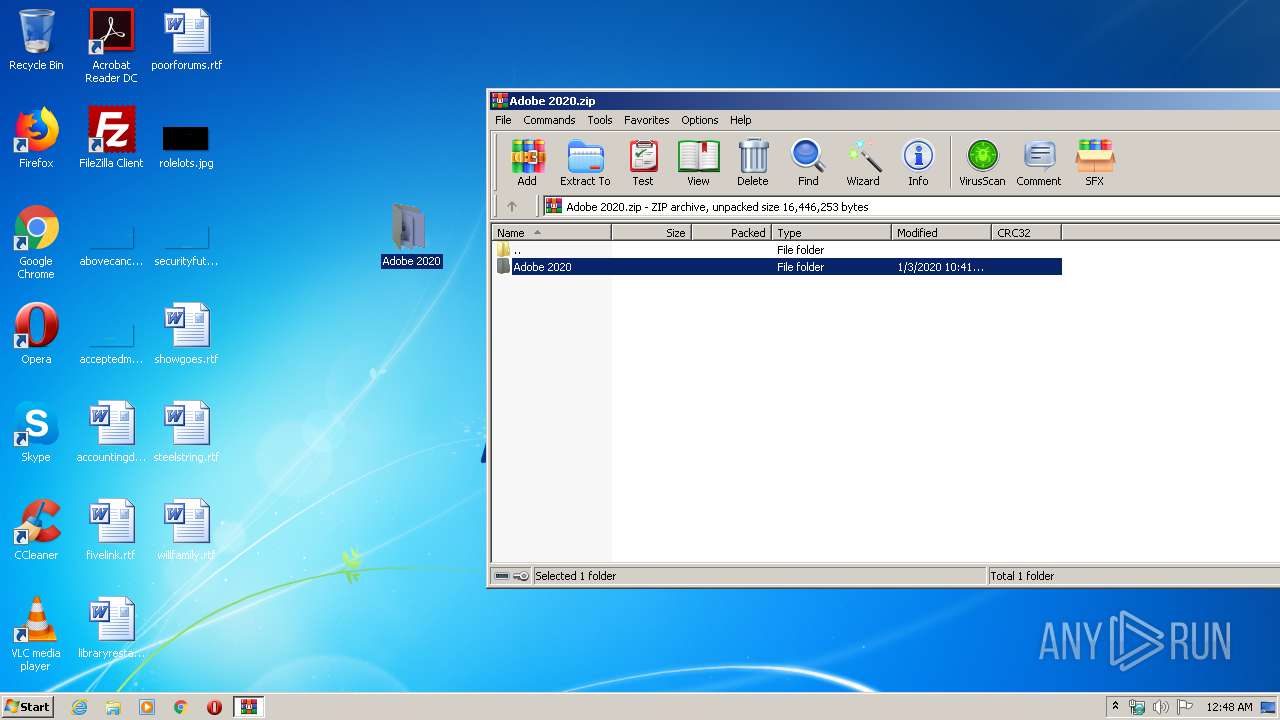Viewport: 1280px width, 720px height.
Task: Create SFX self-extracting archive
Action: 1095,163
